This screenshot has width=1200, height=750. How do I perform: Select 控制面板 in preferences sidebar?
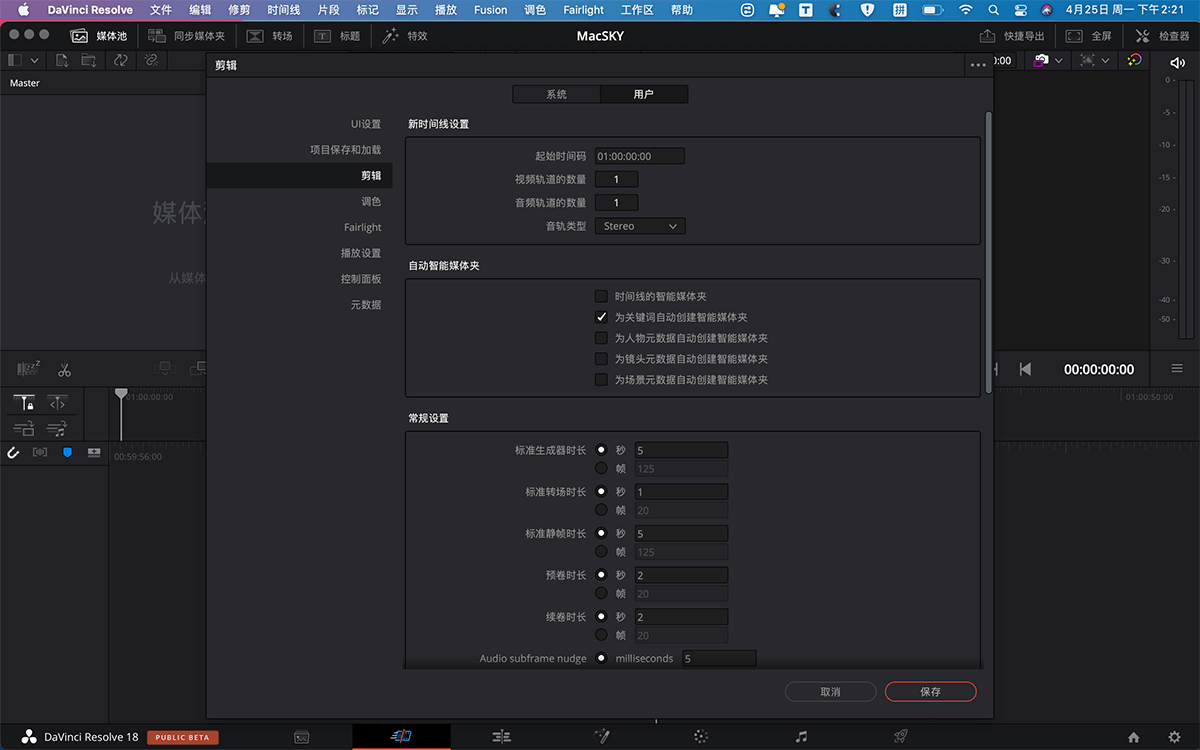point(361,279)
